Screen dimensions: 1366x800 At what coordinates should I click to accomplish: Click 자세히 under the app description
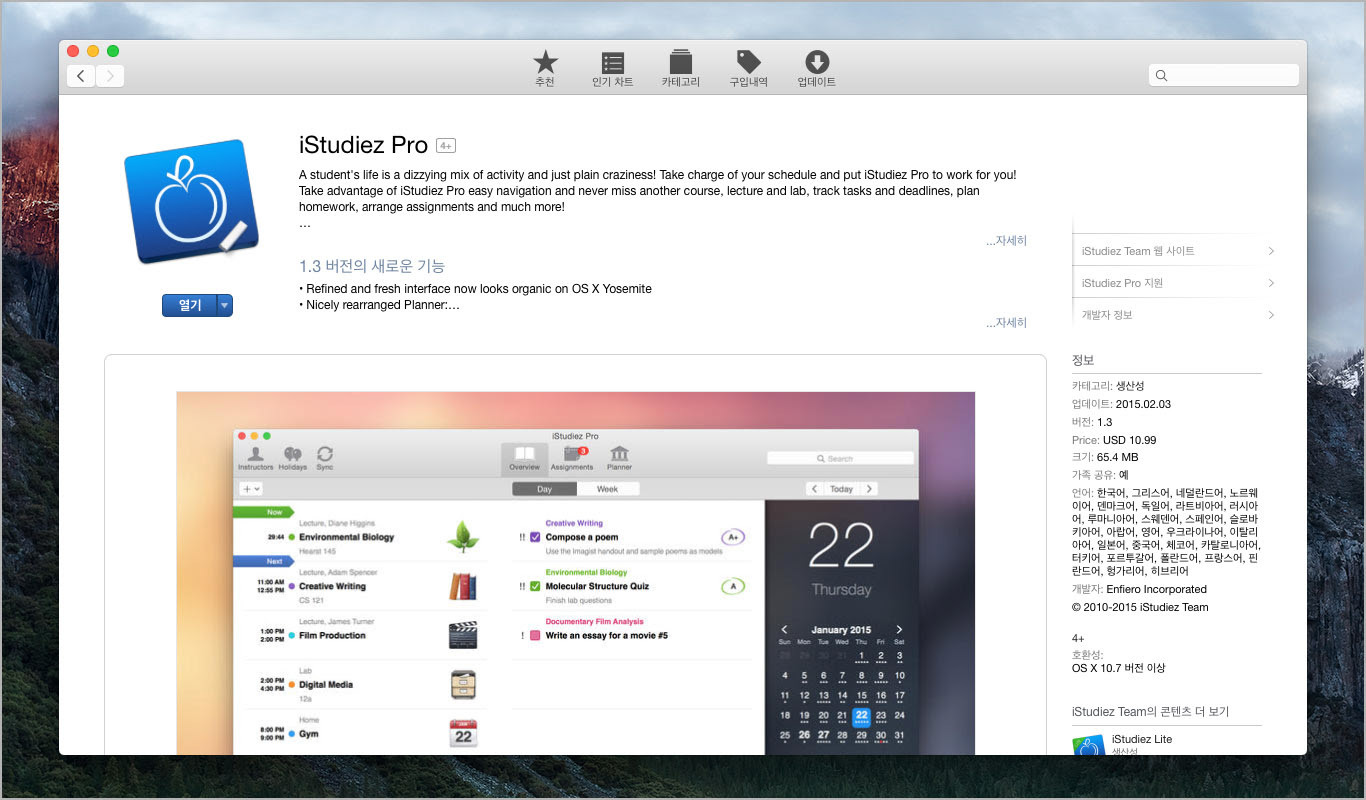pyautogui.click(x=1007, y=241)
